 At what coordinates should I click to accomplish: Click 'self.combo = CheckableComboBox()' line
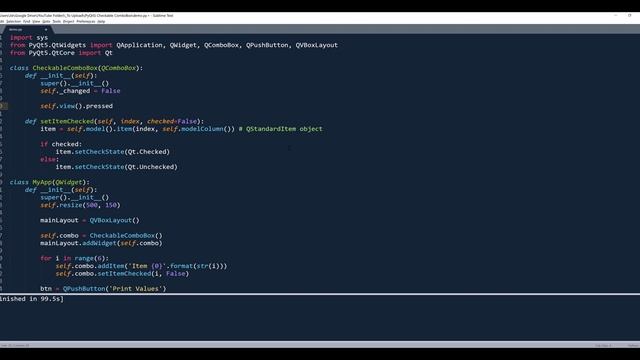click(x=101, y=236)
